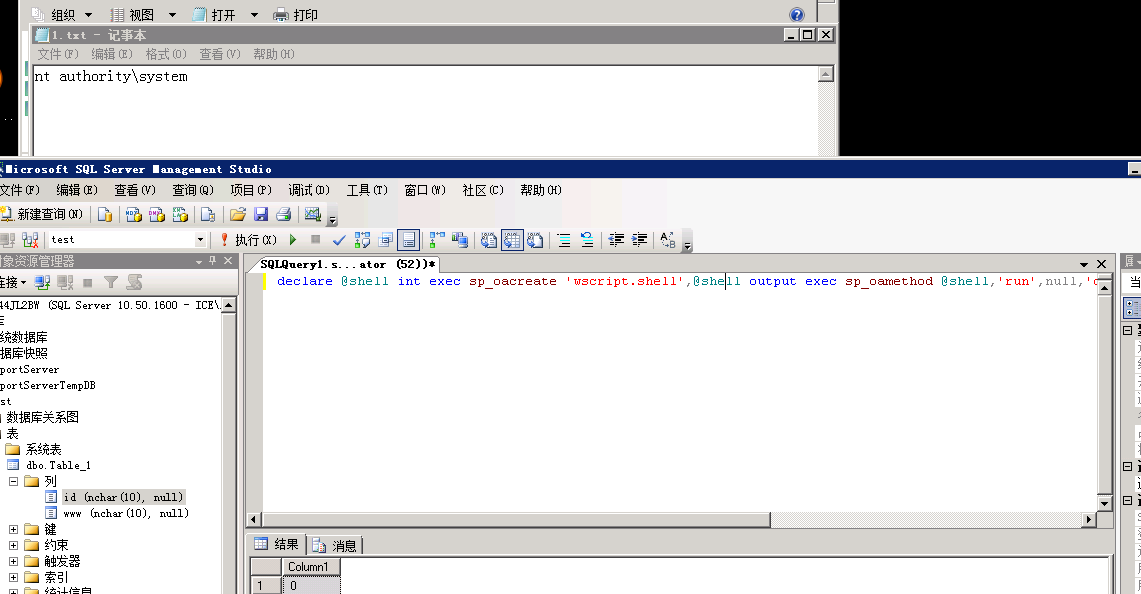1141x594 pixels.
Task: Click the active files dropdown arrow in the editor
Action: tap(1084, 264)
